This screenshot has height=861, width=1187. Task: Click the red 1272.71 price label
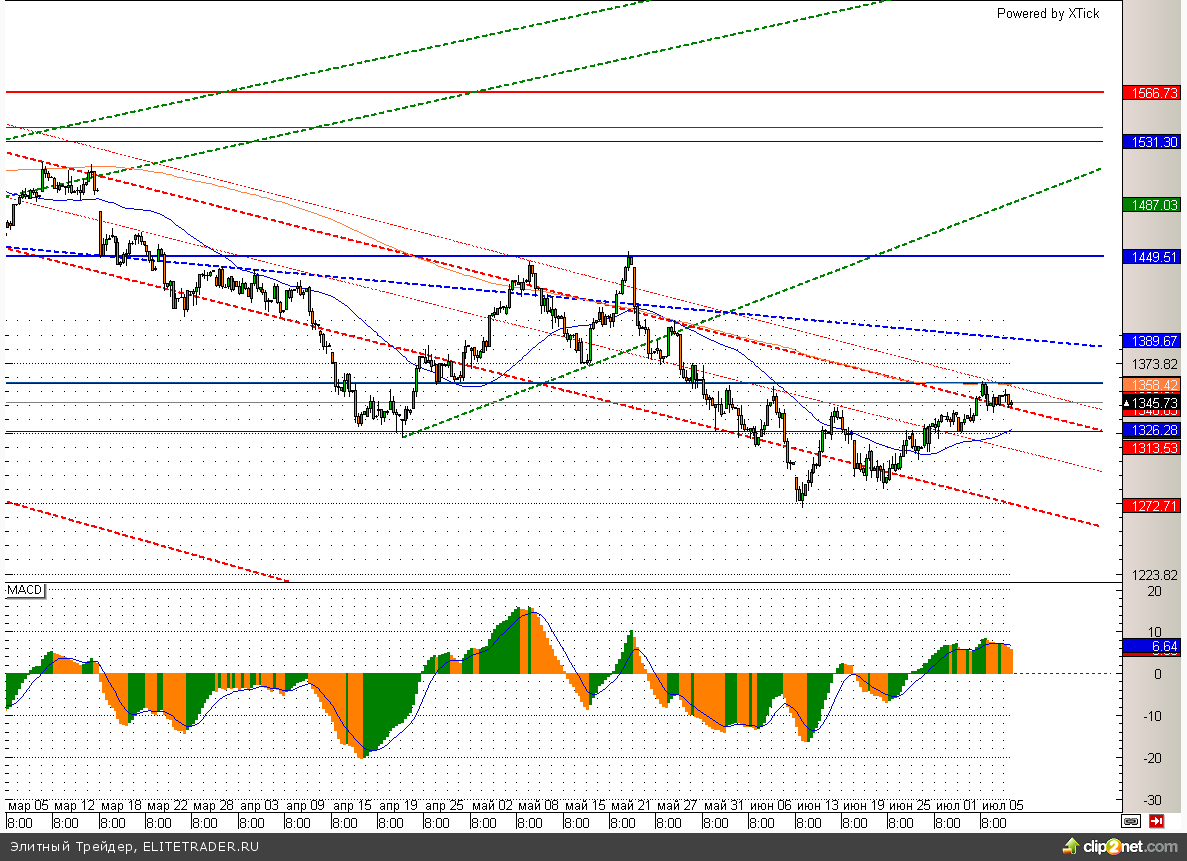click(1153, 506)
